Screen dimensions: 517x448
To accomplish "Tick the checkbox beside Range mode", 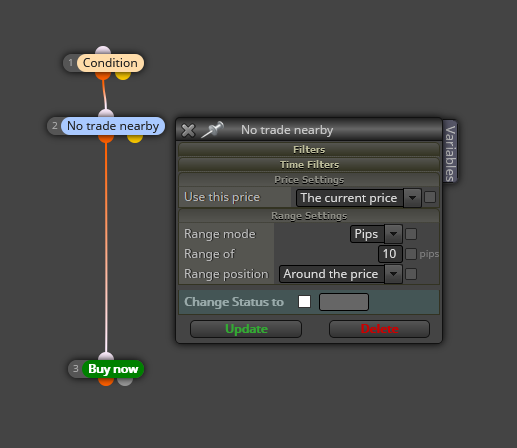I will click(x=411, y=234).
